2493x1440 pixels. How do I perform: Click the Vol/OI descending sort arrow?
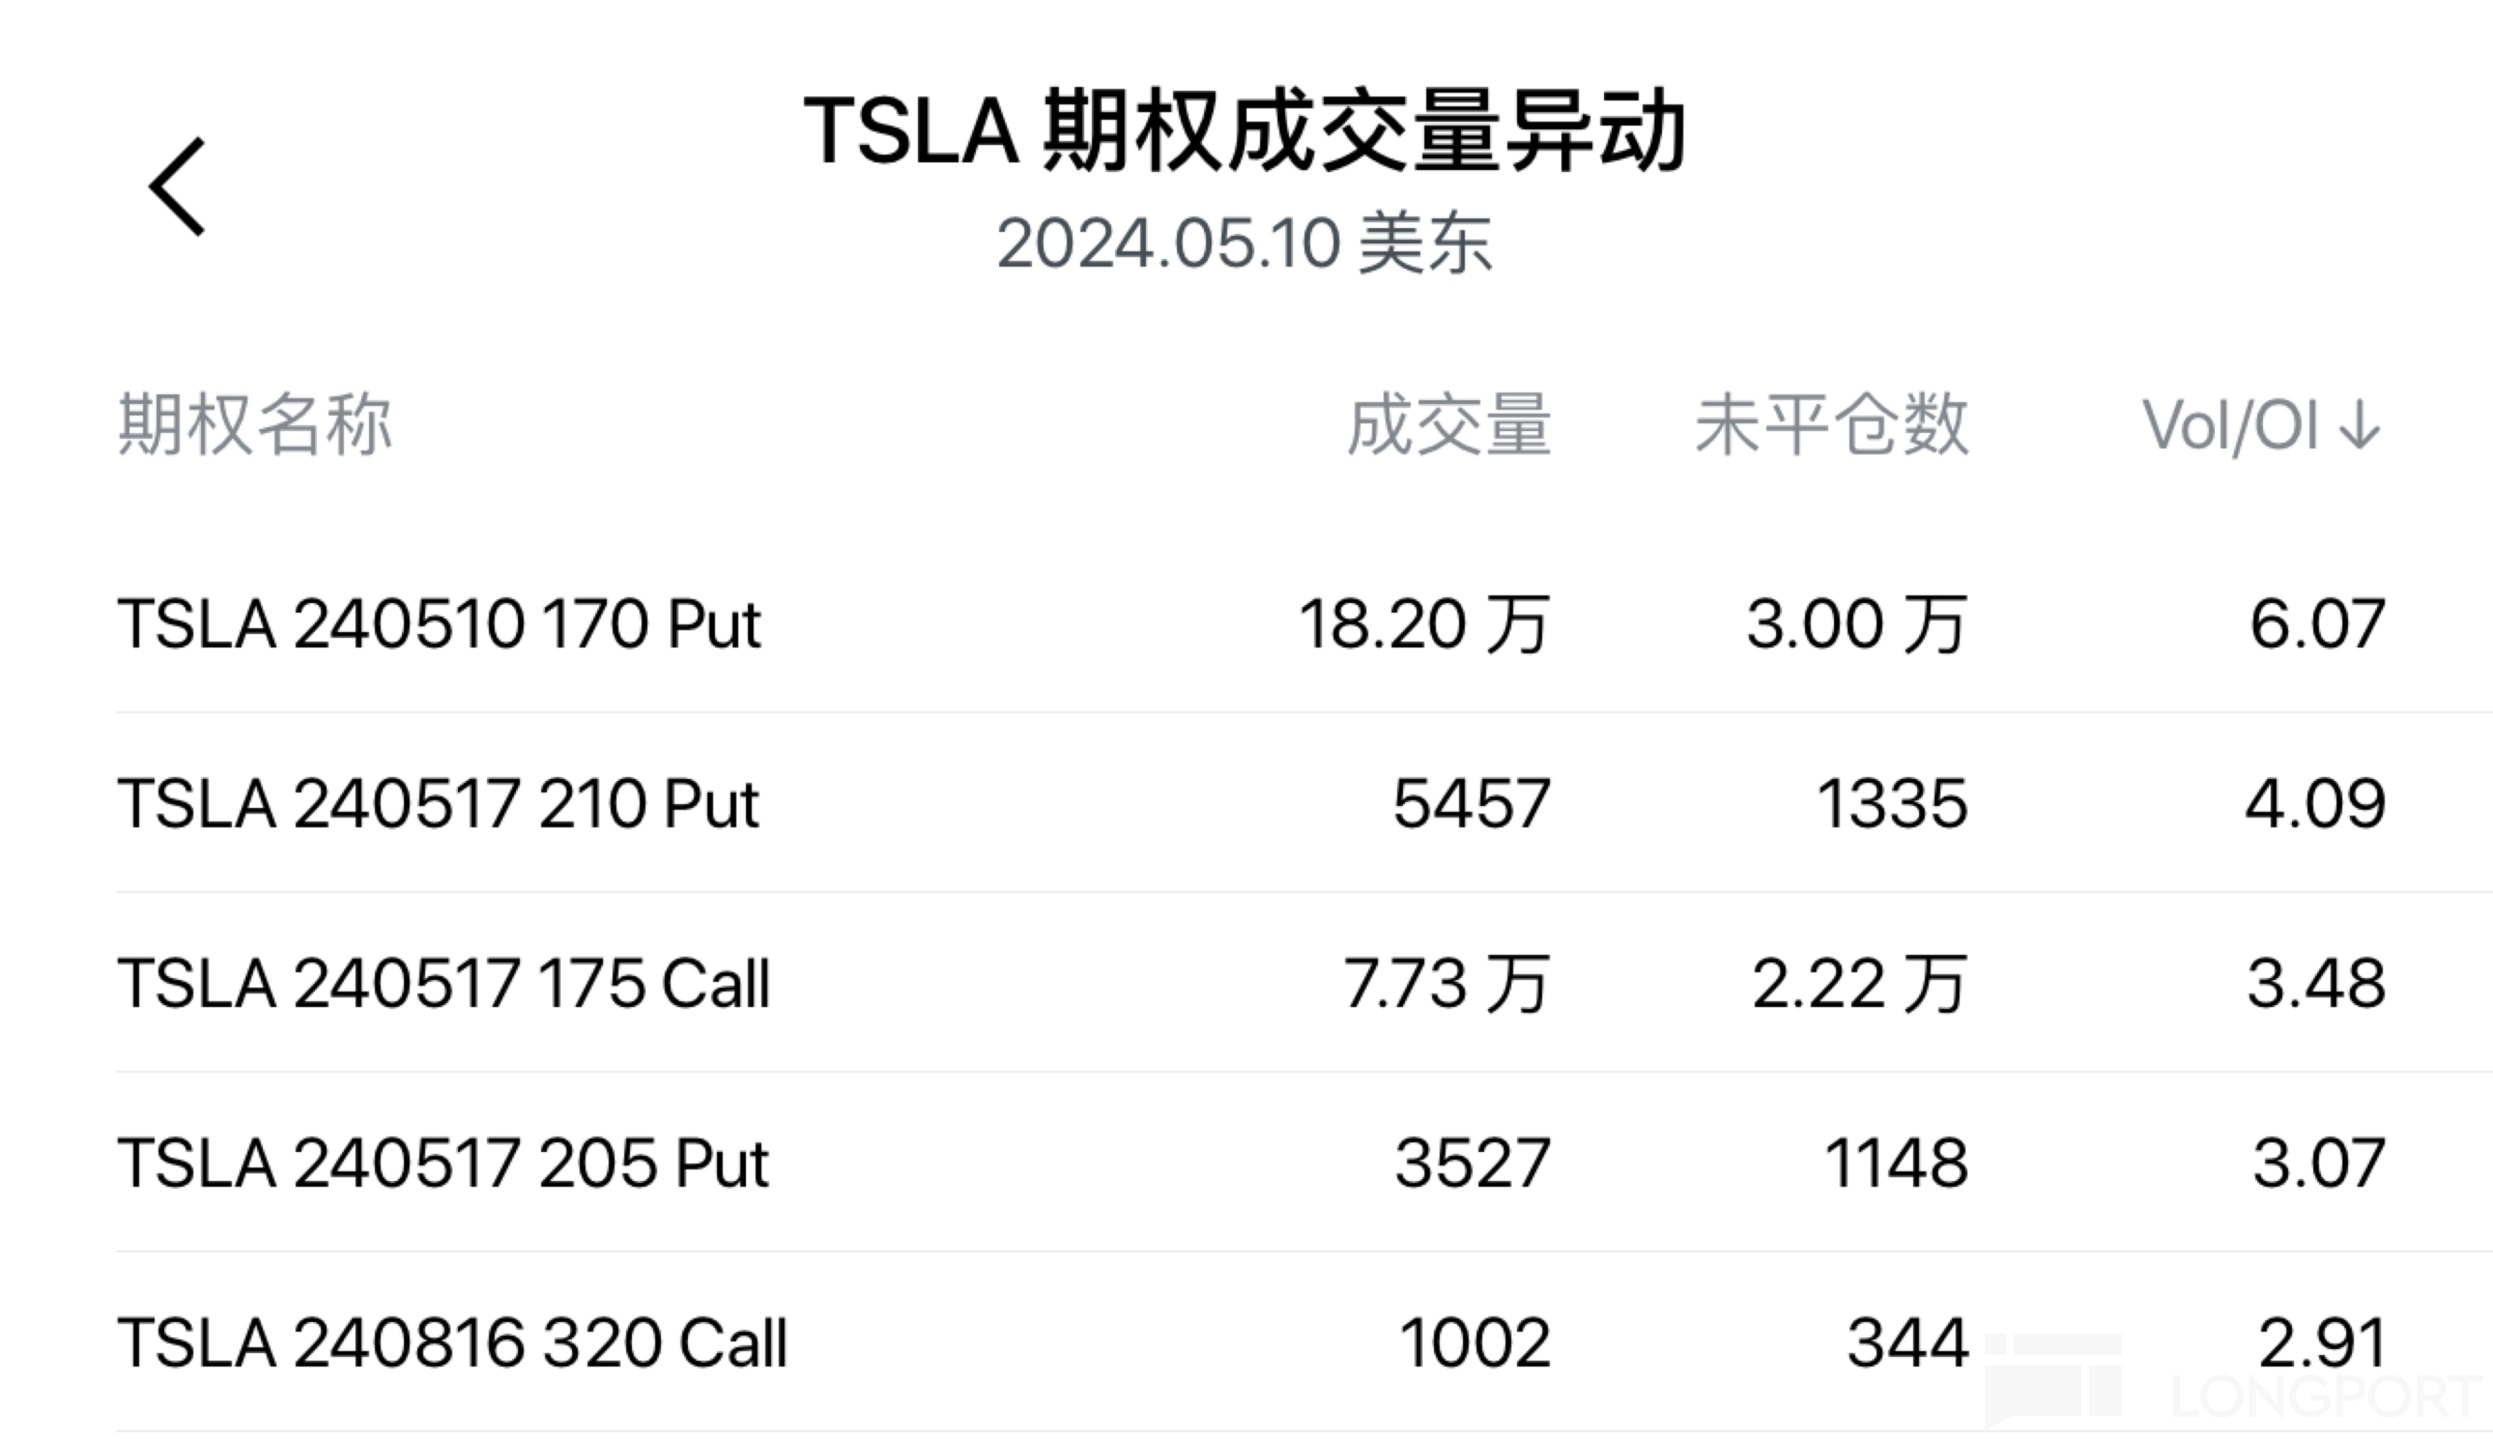(2361, 426)
